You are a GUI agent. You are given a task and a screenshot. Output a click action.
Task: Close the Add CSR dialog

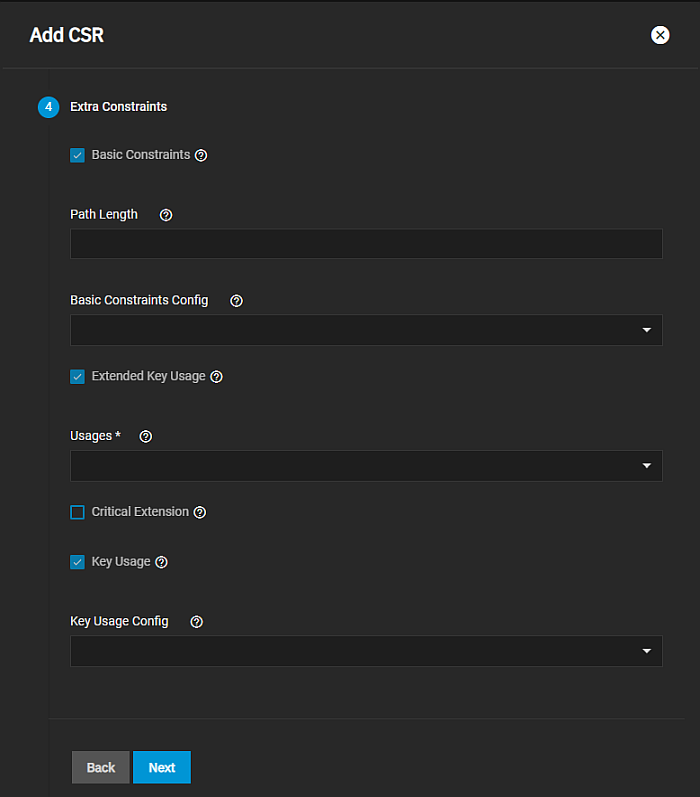[660, 35]
